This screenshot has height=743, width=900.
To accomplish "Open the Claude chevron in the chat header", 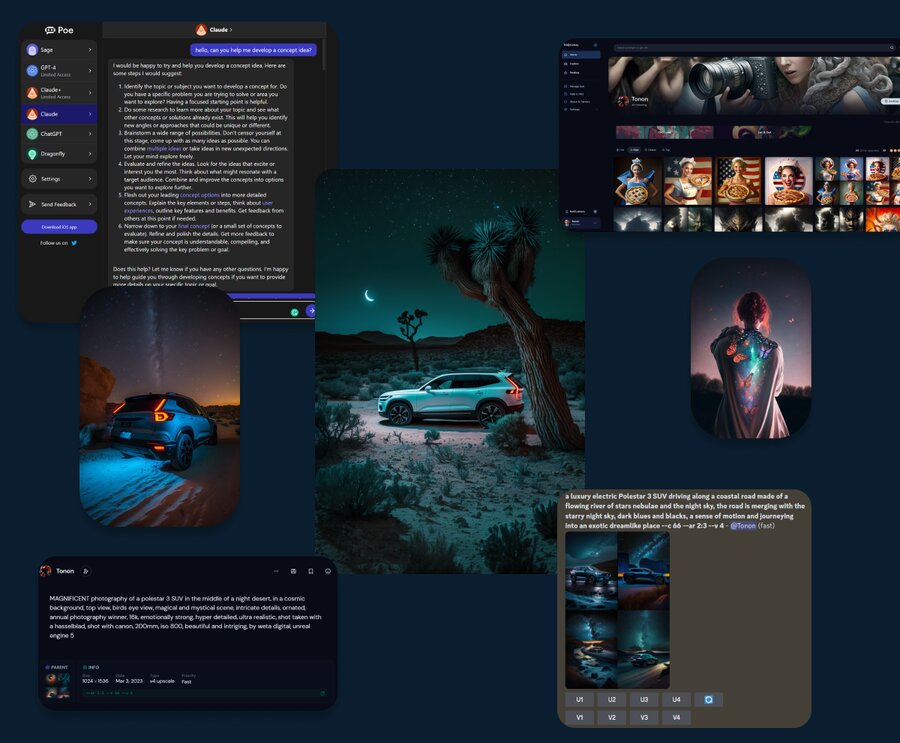I will pyautogui.click(x=231, y=30).
